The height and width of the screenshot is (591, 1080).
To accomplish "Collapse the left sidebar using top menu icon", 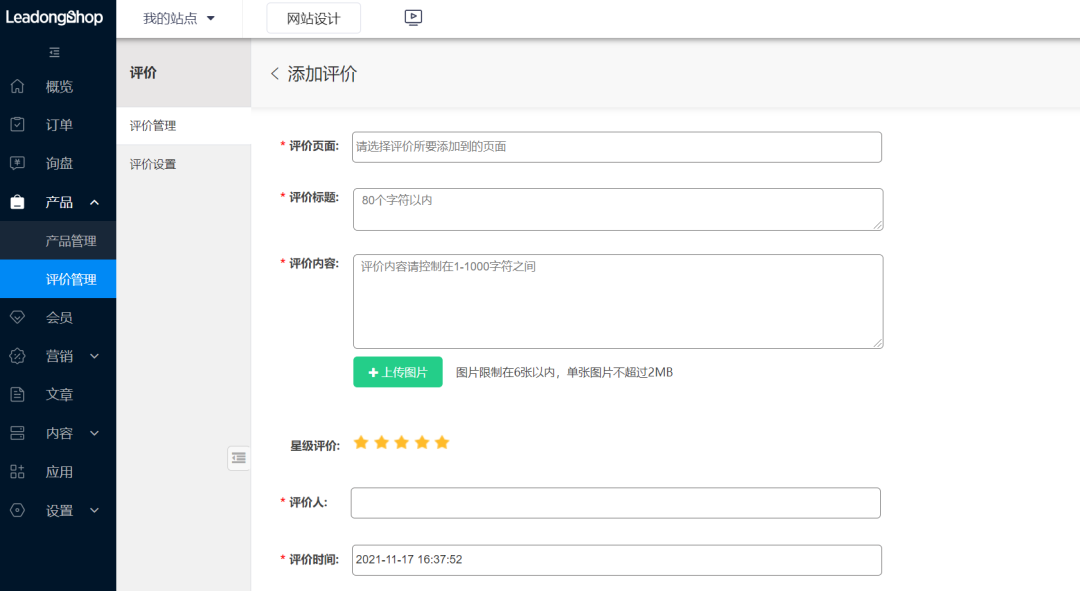I will pos(55,52).
